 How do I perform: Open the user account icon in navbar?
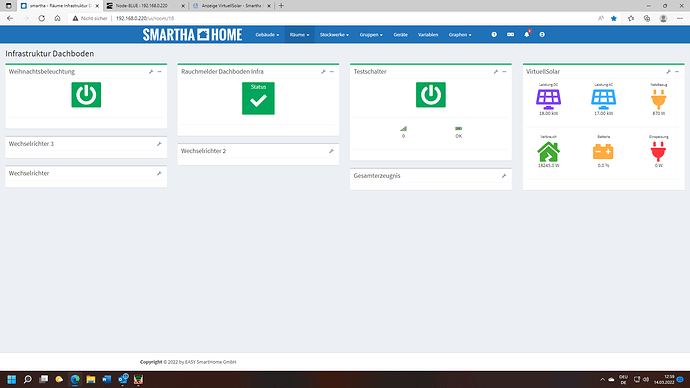coord(542,34)
